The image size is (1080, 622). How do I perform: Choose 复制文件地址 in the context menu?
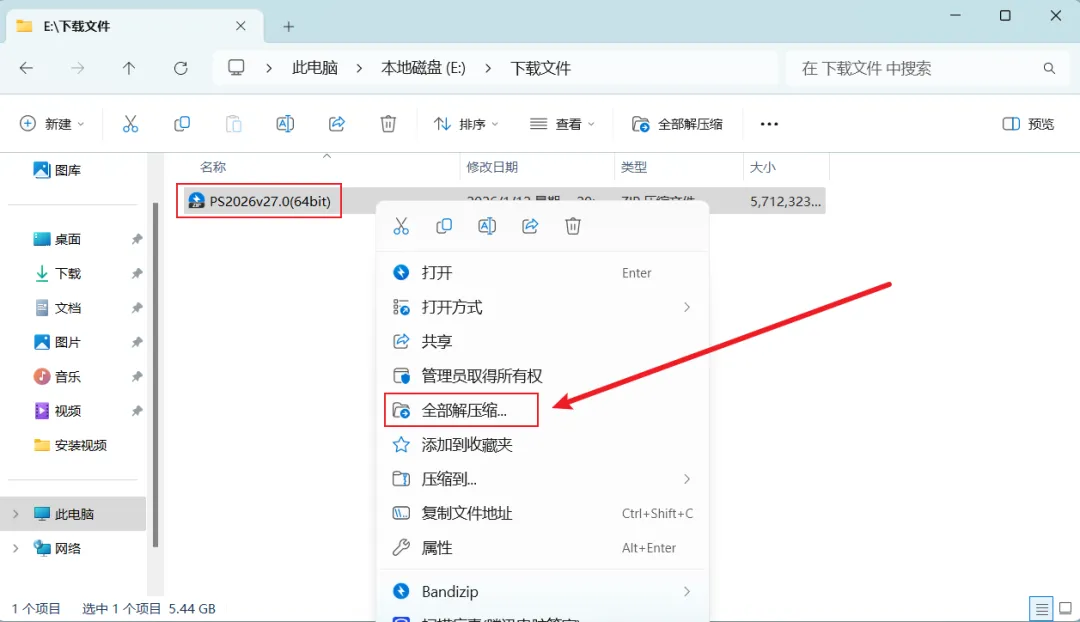(543, 513)
